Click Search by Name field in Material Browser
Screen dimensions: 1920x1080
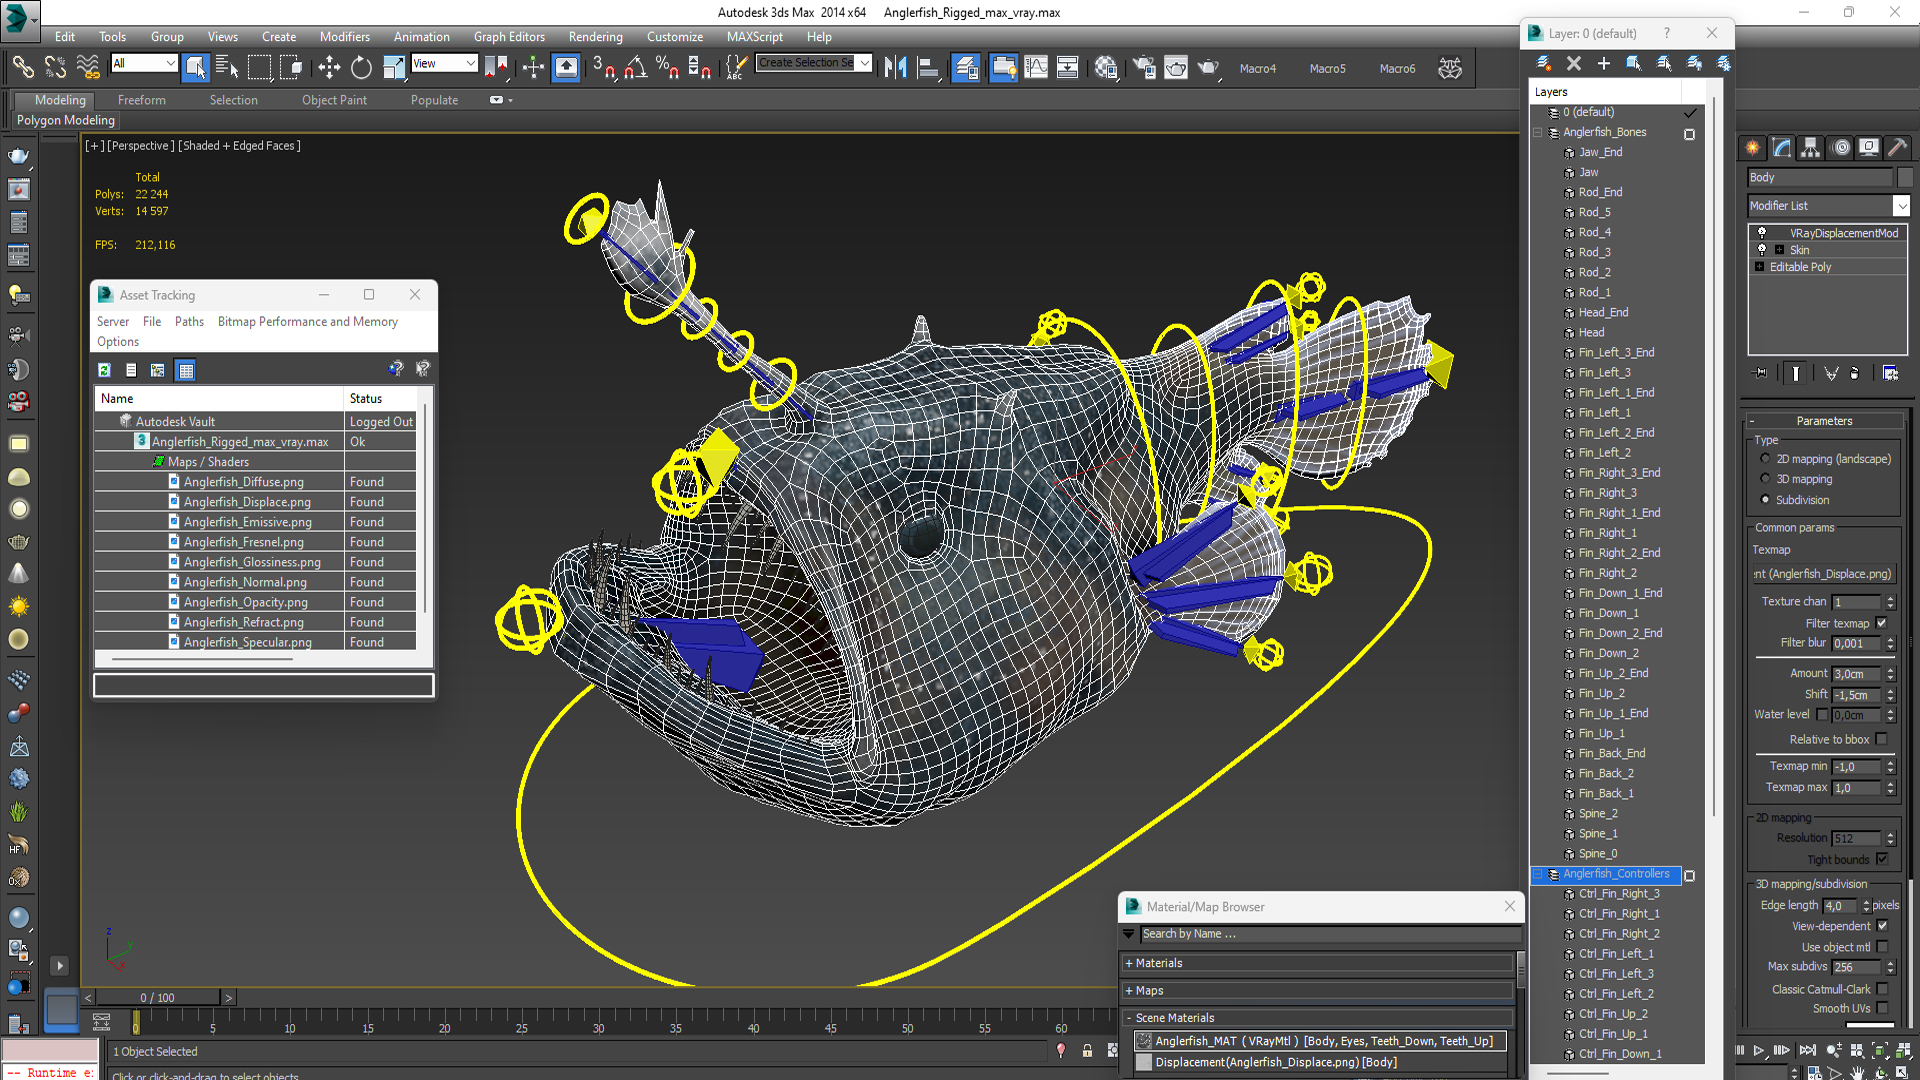pyautogui.click(x=1330, y=934)
